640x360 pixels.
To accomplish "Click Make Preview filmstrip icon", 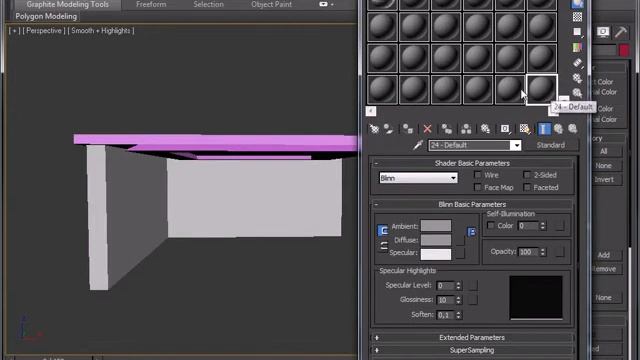I will pos(577,63).
